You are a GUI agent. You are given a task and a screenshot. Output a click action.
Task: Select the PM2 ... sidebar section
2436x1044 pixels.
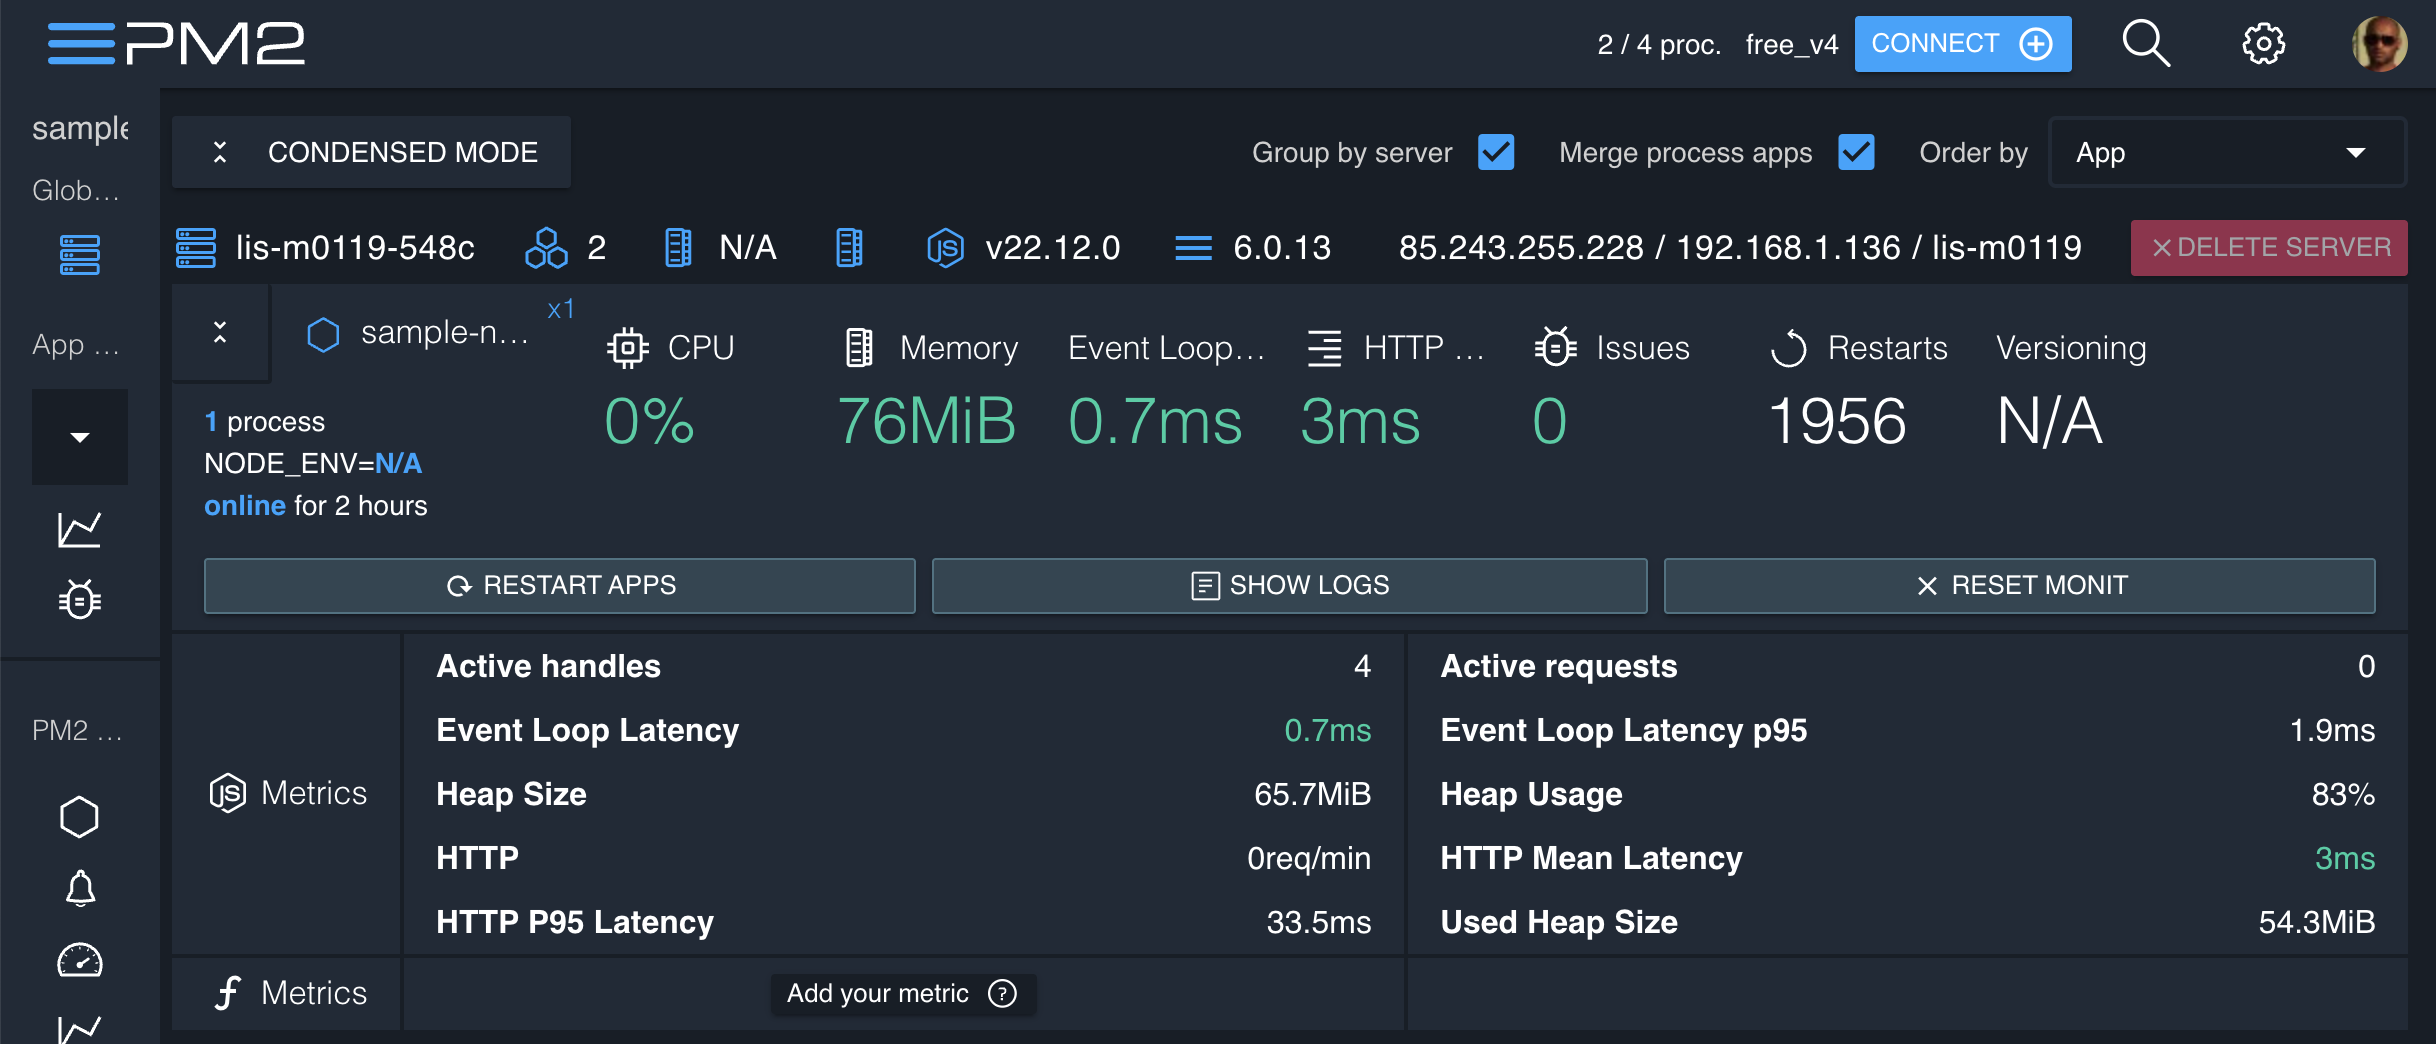click(x=78, y=731)
